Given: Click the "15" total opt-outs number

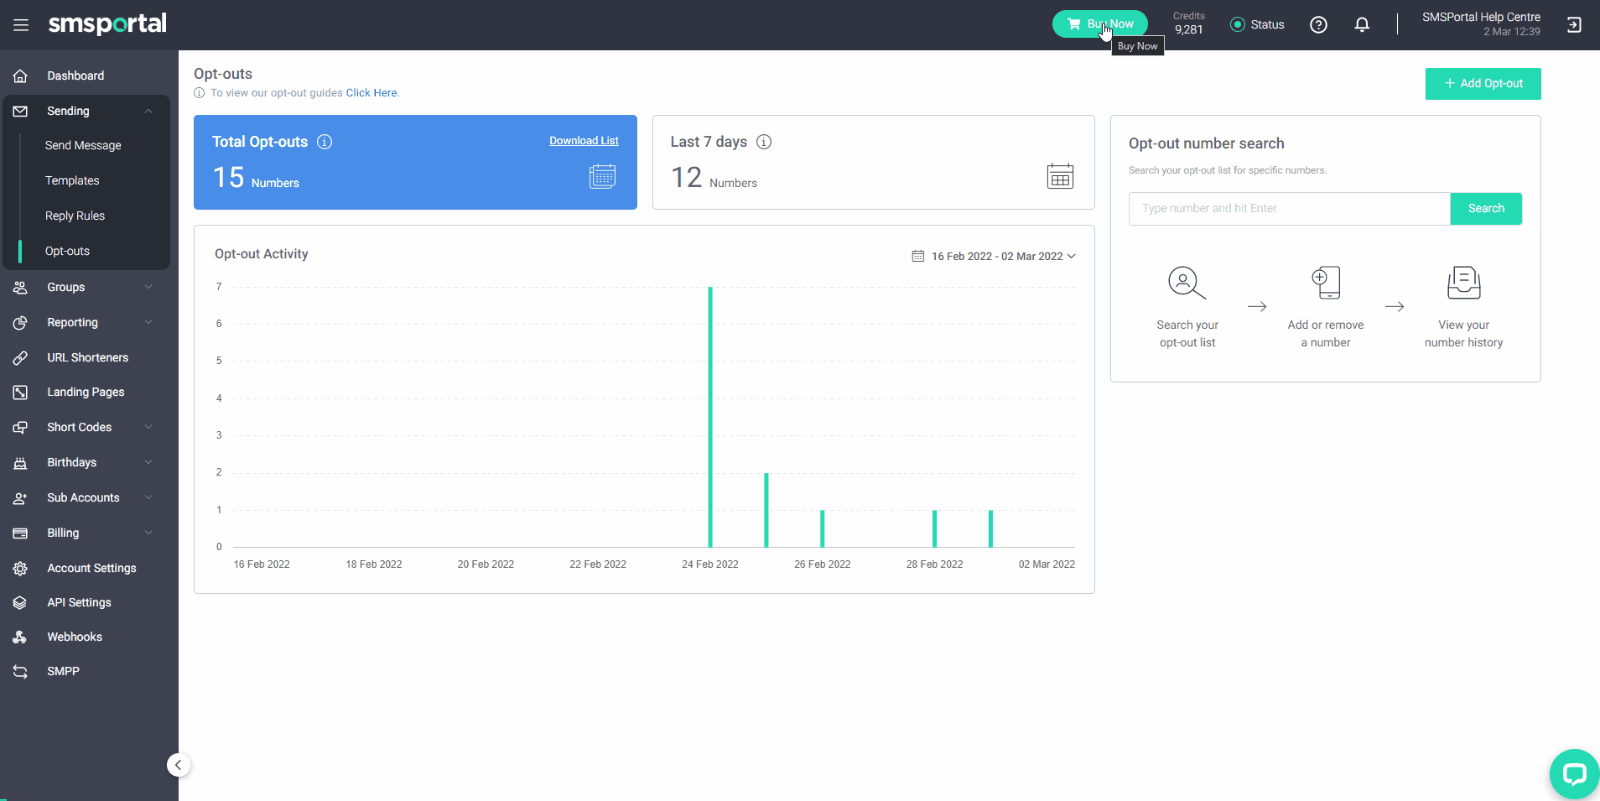Looking at the screenshot, I should pos(228,178).
